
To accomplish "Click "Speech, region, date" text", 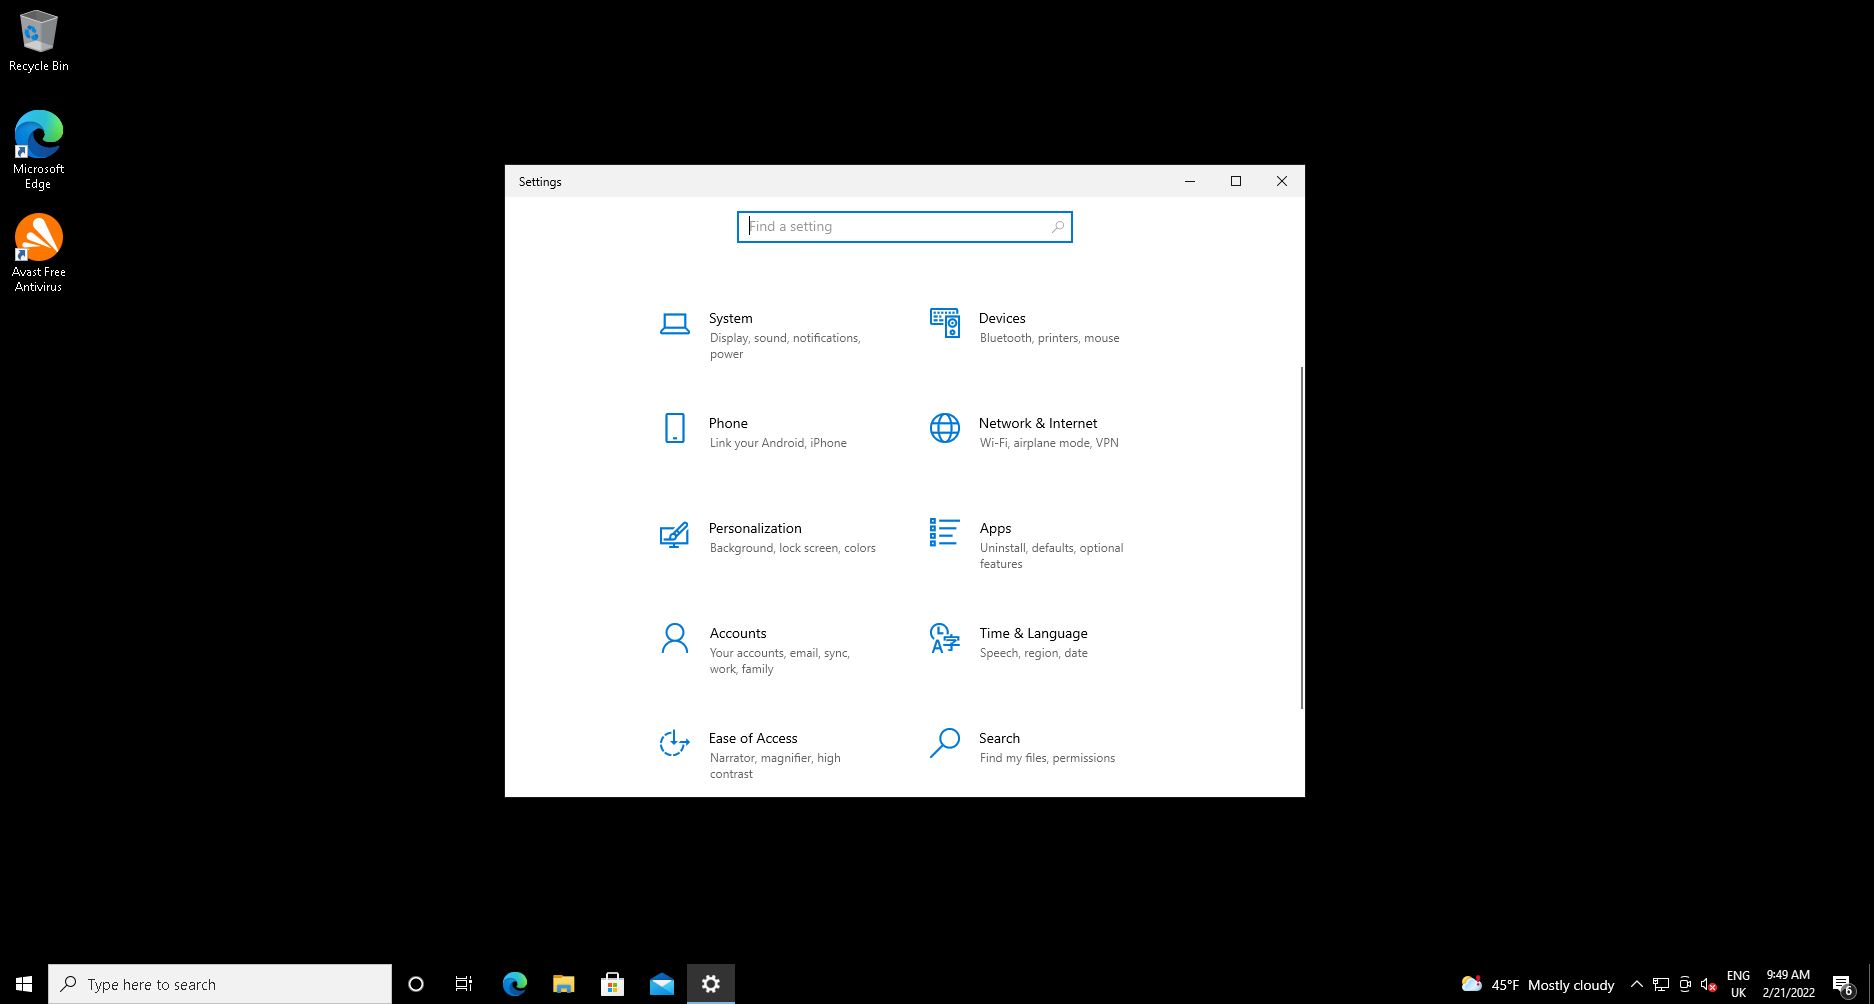I will tap(1034, 653).
